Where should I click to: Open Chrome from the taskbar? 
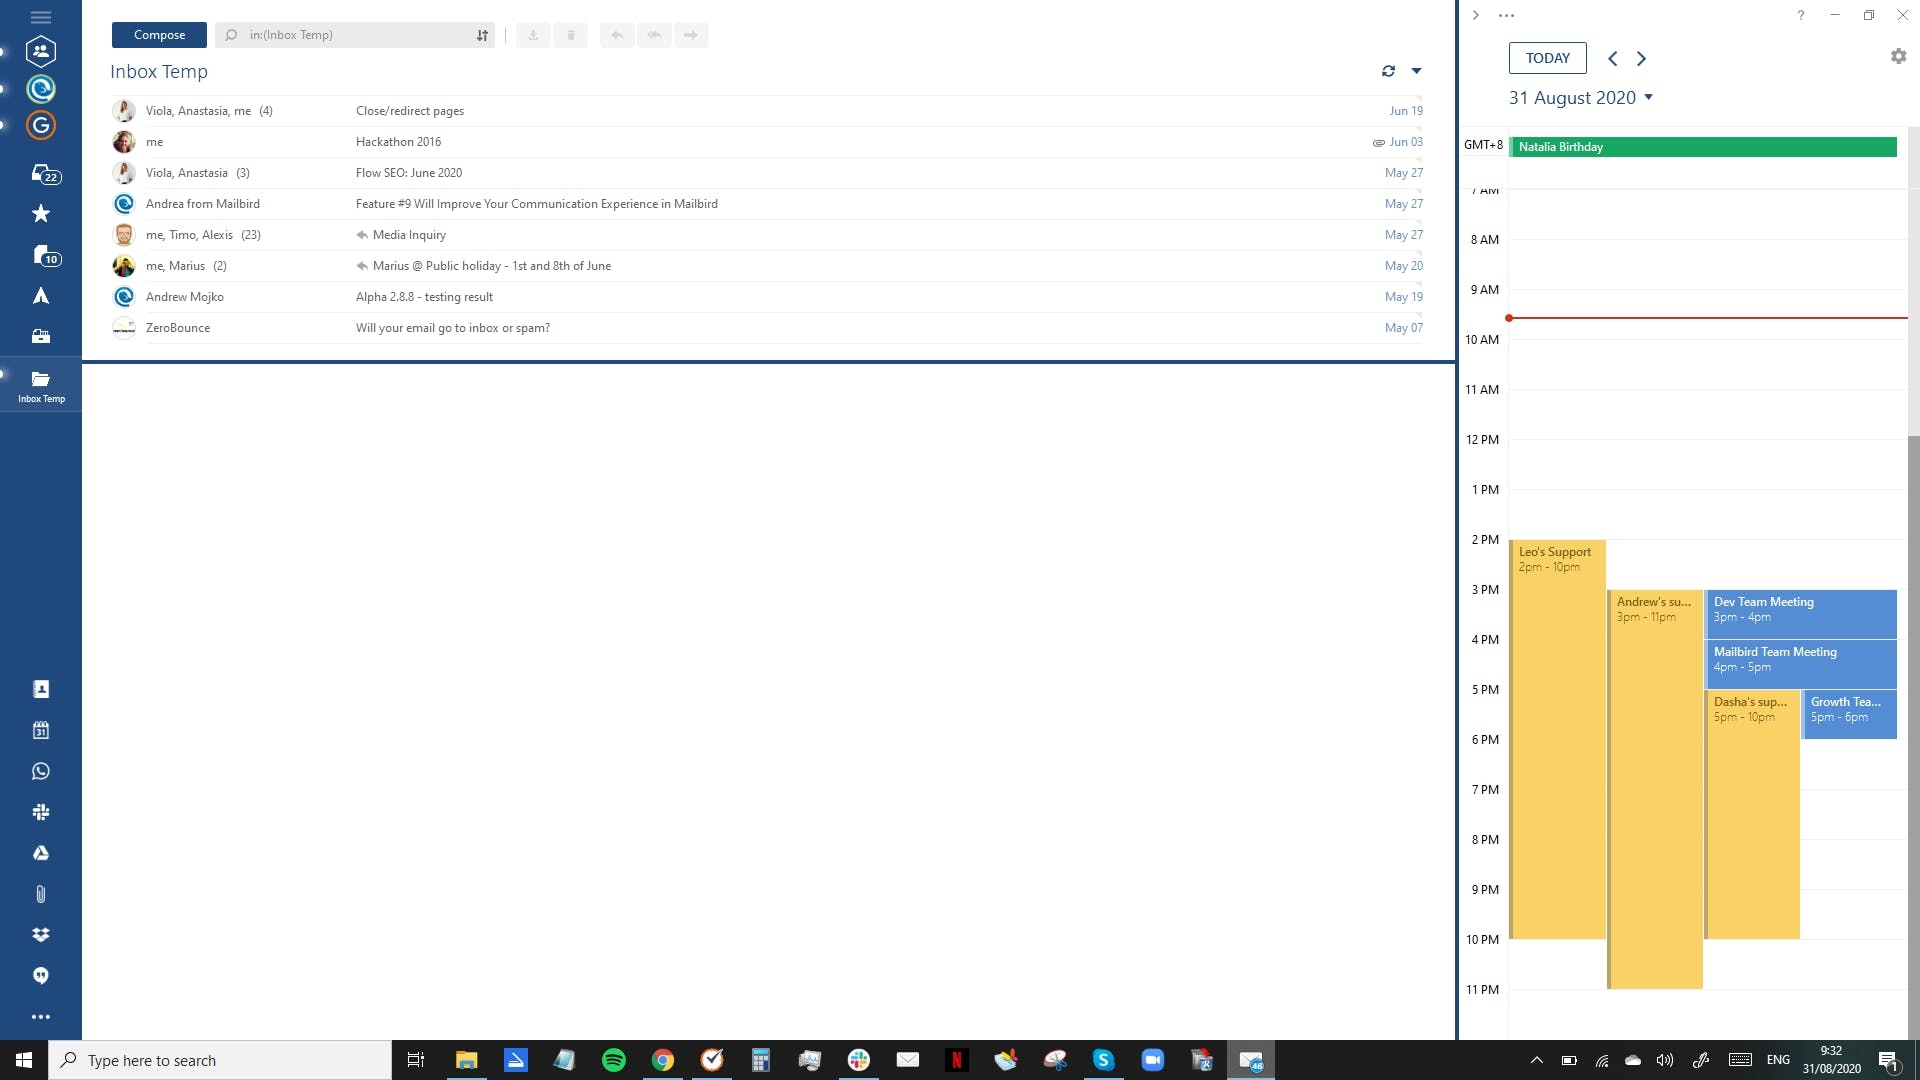663,1060
